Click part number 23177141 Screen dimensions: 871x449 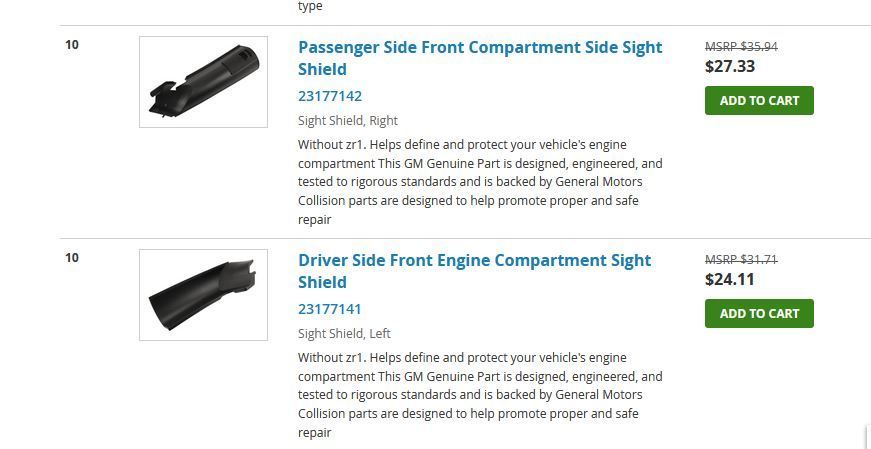point(329,309)
